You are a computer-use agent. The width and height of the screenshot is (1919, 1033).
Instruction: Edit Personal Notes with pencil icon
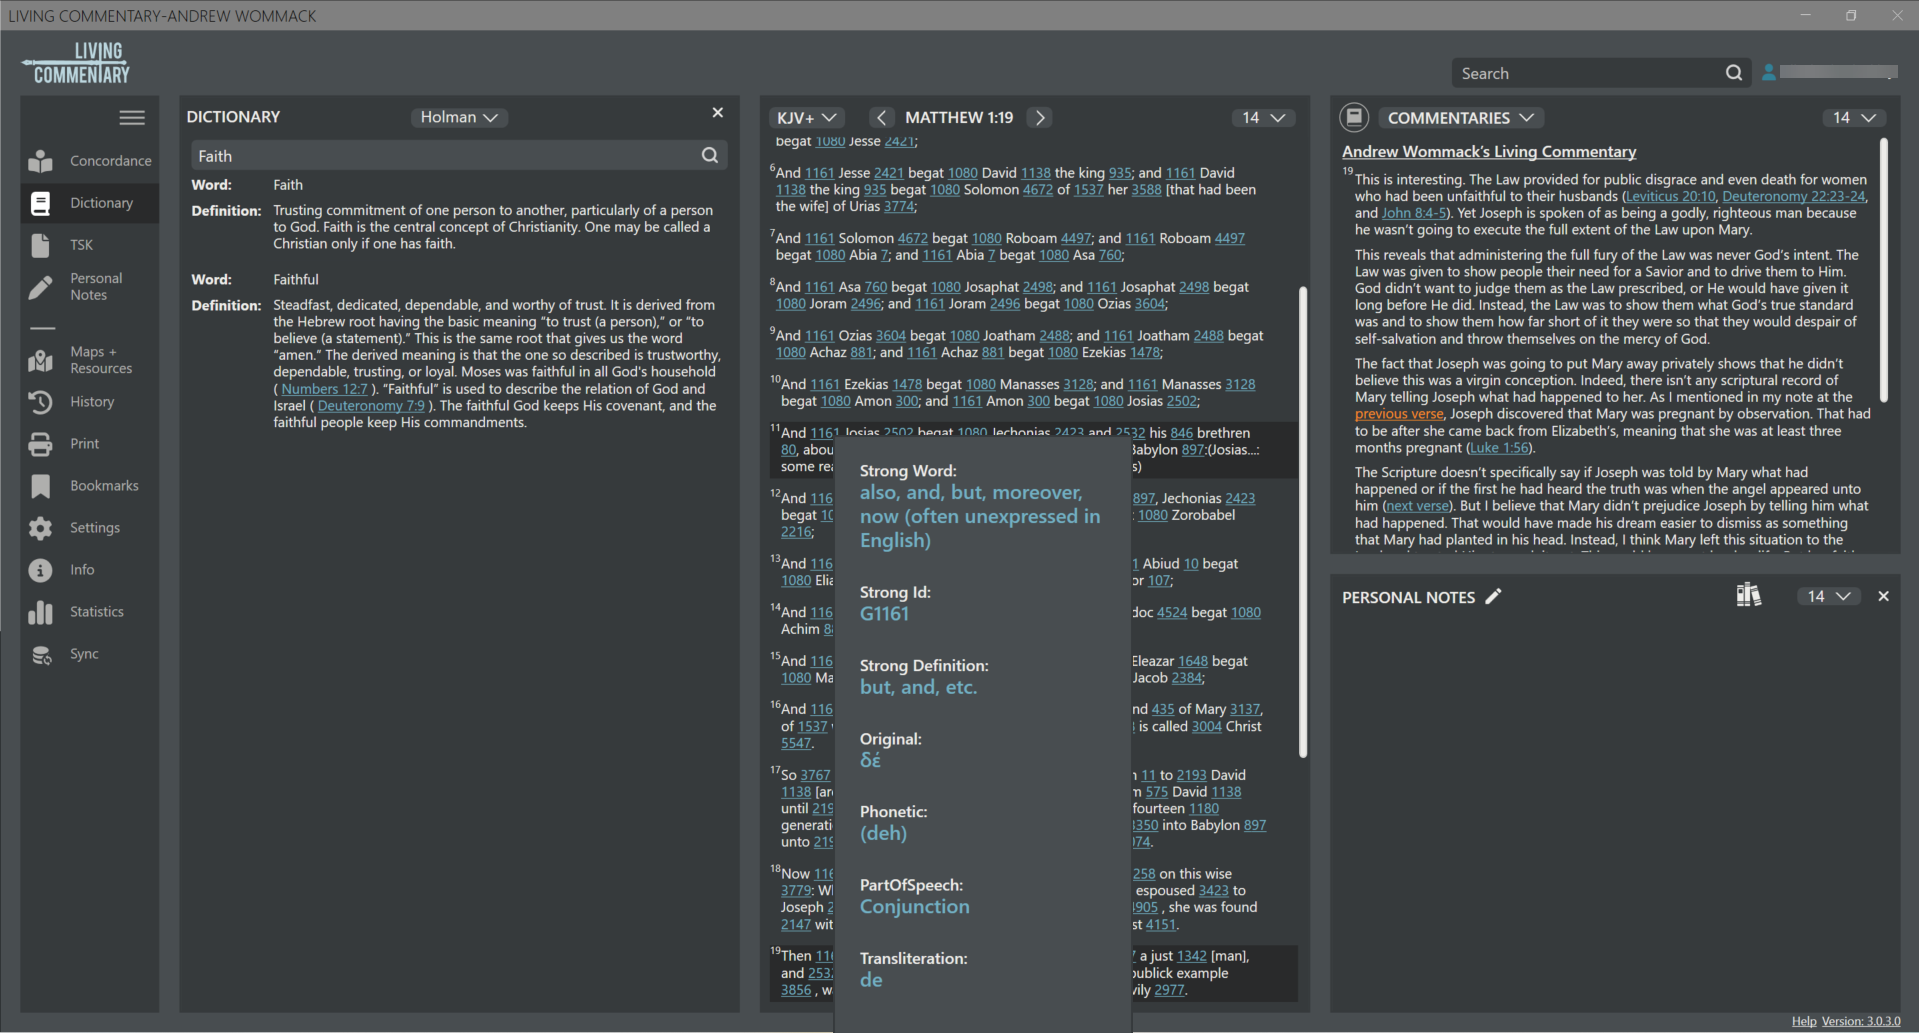tap(1494, 597)
